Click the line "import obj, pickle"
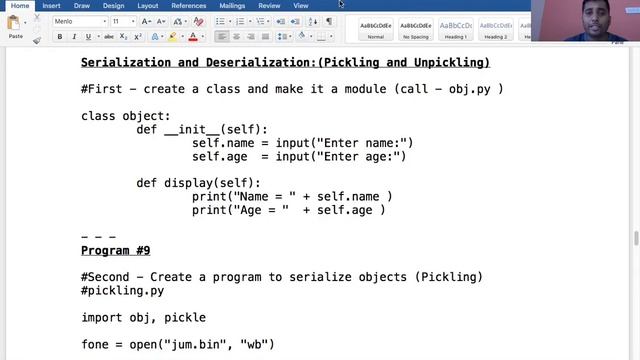This screenshot has height=360, width=640. click(143, 318)
